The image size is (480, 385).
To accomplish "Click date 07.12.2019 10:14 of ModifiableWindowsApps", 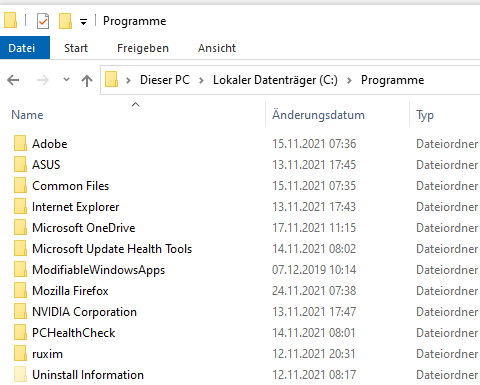I will coord(314,270).
